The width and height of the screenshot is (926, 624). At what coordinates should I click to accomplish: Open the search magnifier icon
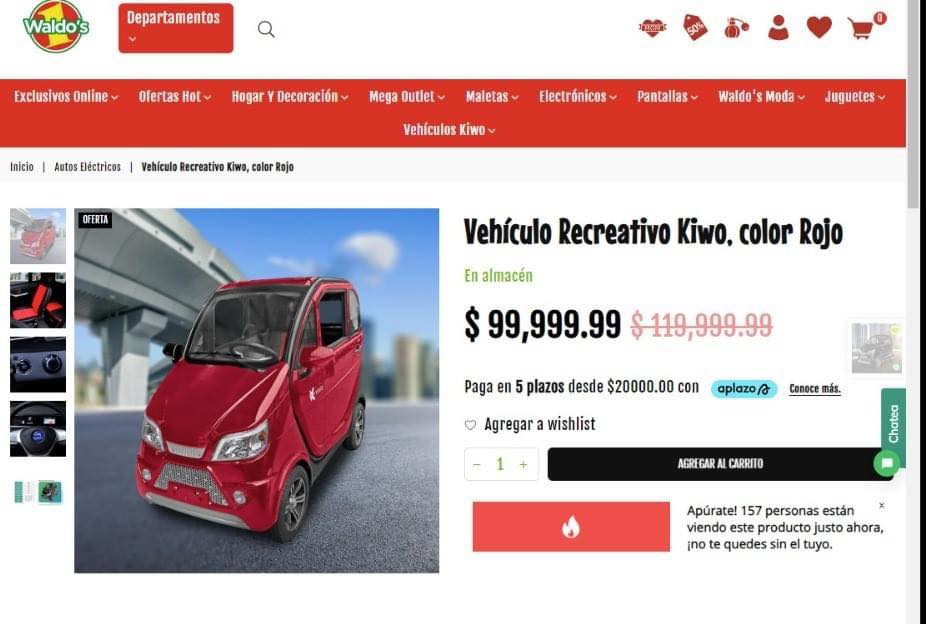point(266,29)
